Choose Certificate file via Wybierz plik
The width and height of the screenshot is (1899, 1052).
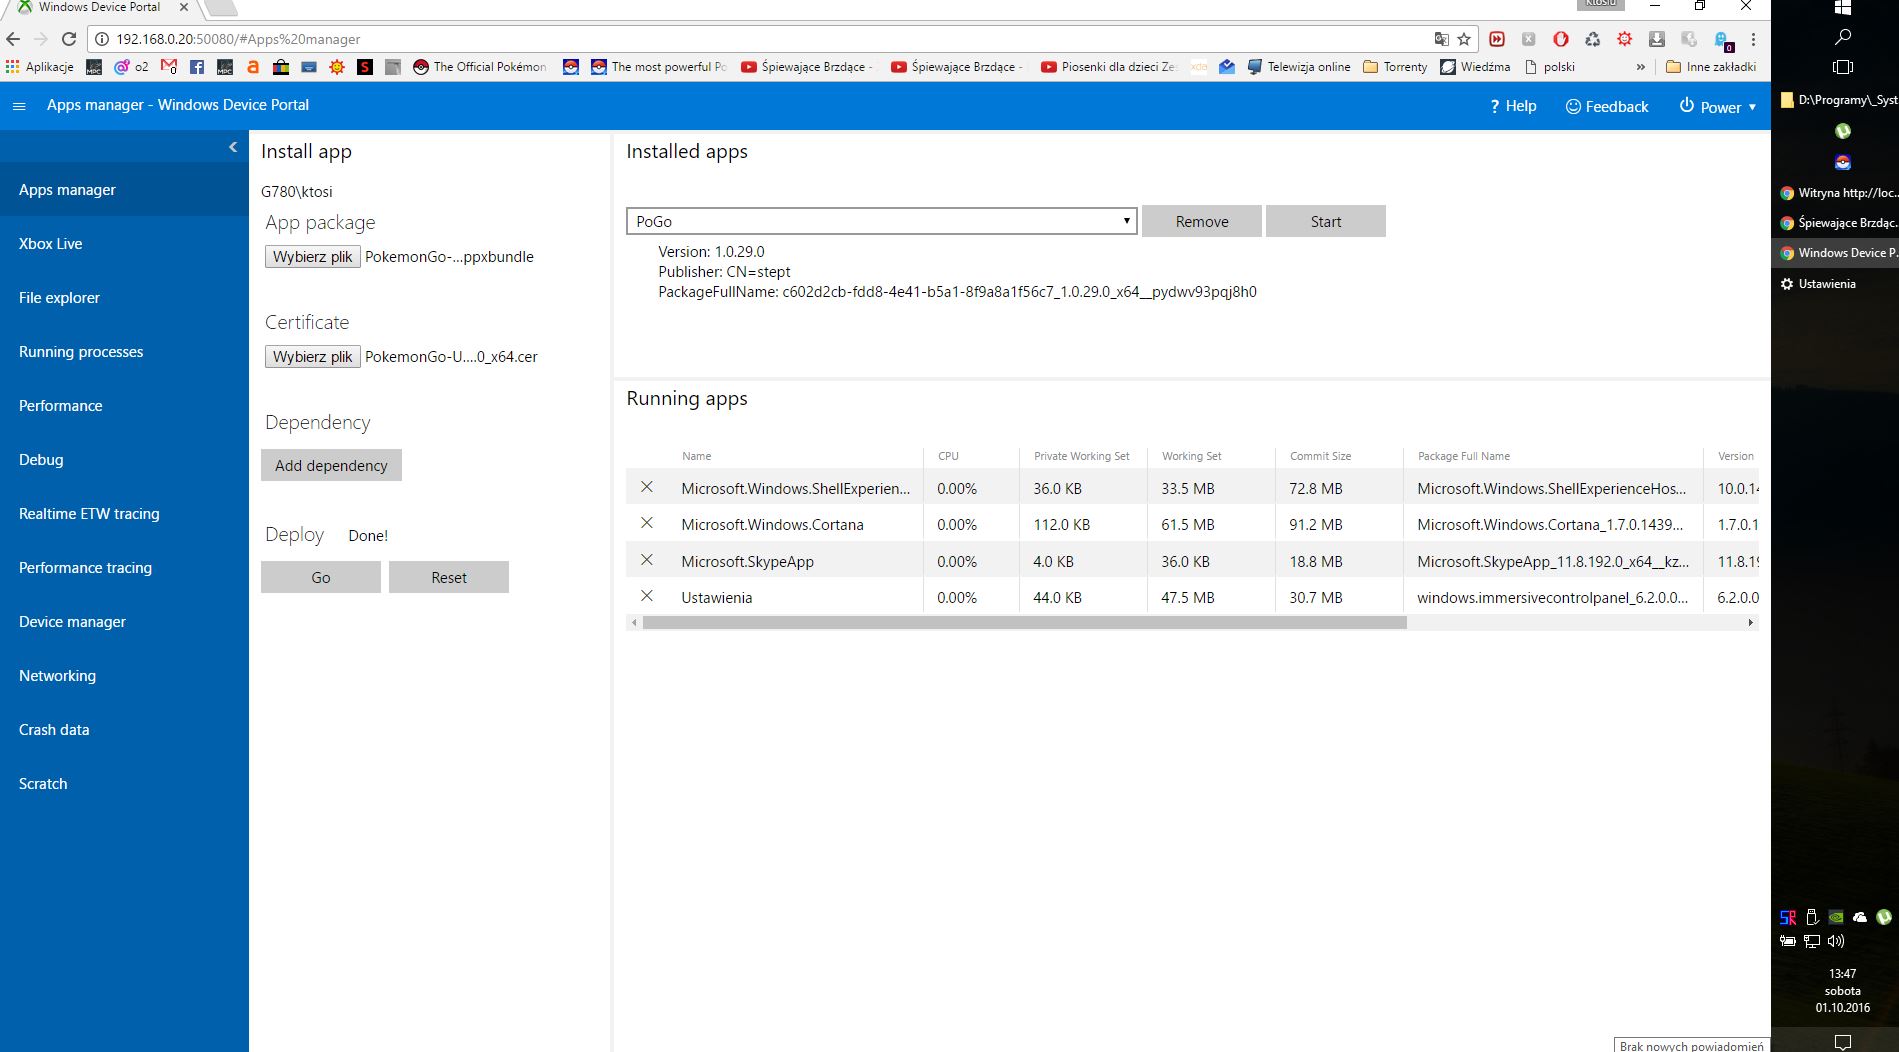point(313,357)
